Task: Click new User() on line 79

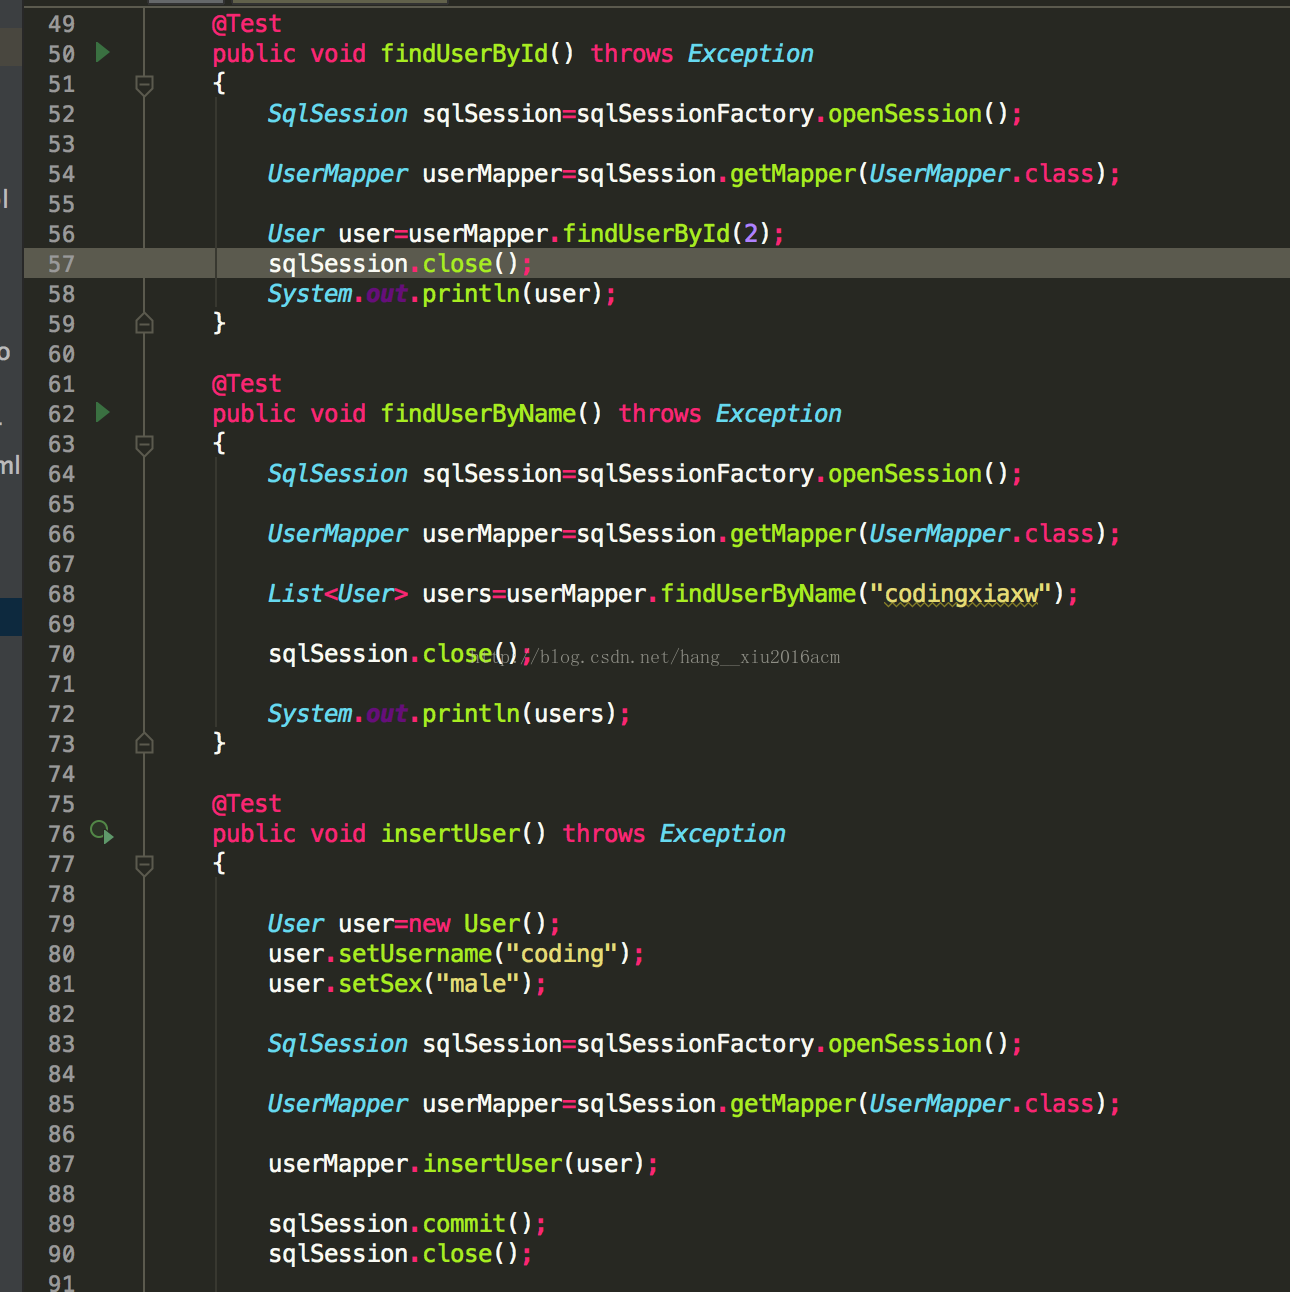Action: (x=478, y=924)
